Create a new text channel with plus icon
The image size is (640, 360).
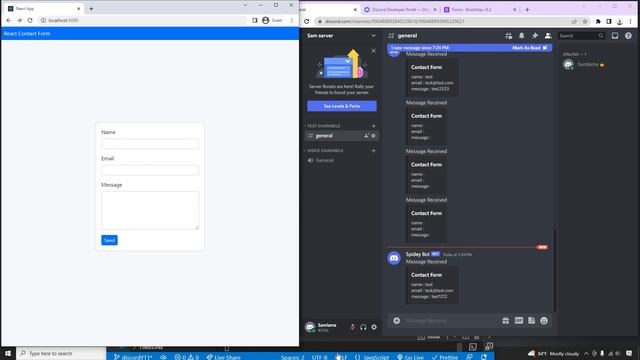point(373,126)
